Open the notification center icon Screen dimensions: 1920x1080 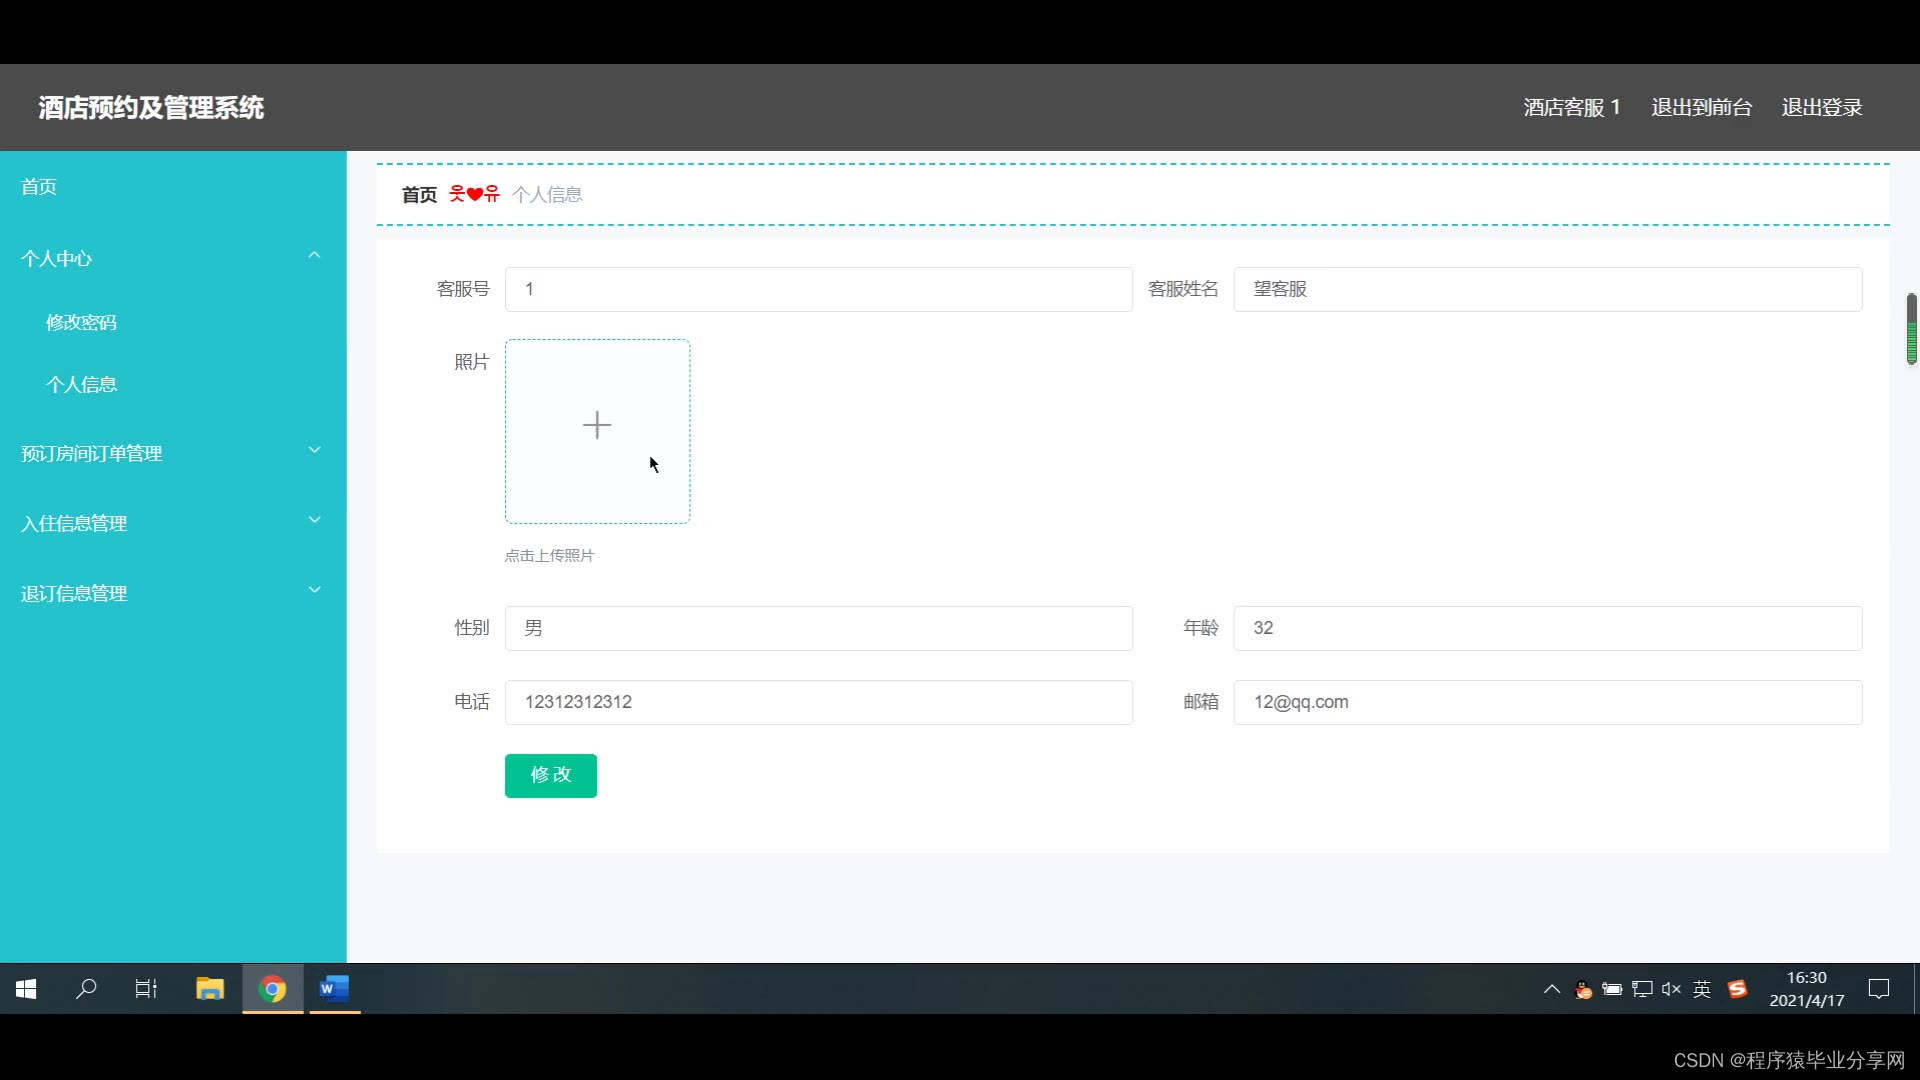click(x=1879, y=989)
